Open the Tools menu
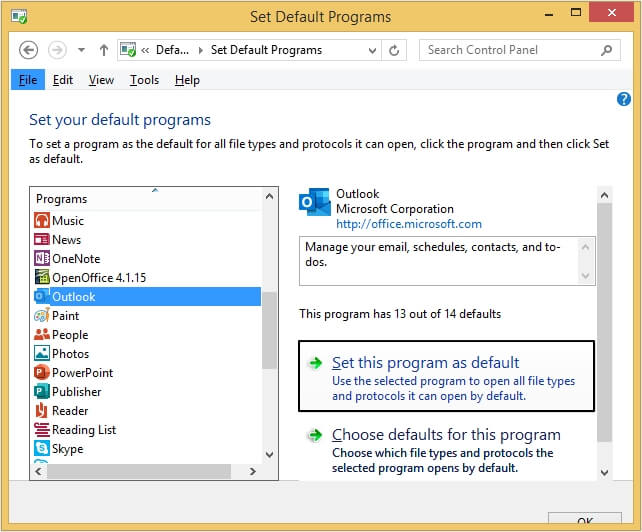Image resolution: width=642 pixels, height=532 pixels. pyautogui.click(x=144, y=80)
